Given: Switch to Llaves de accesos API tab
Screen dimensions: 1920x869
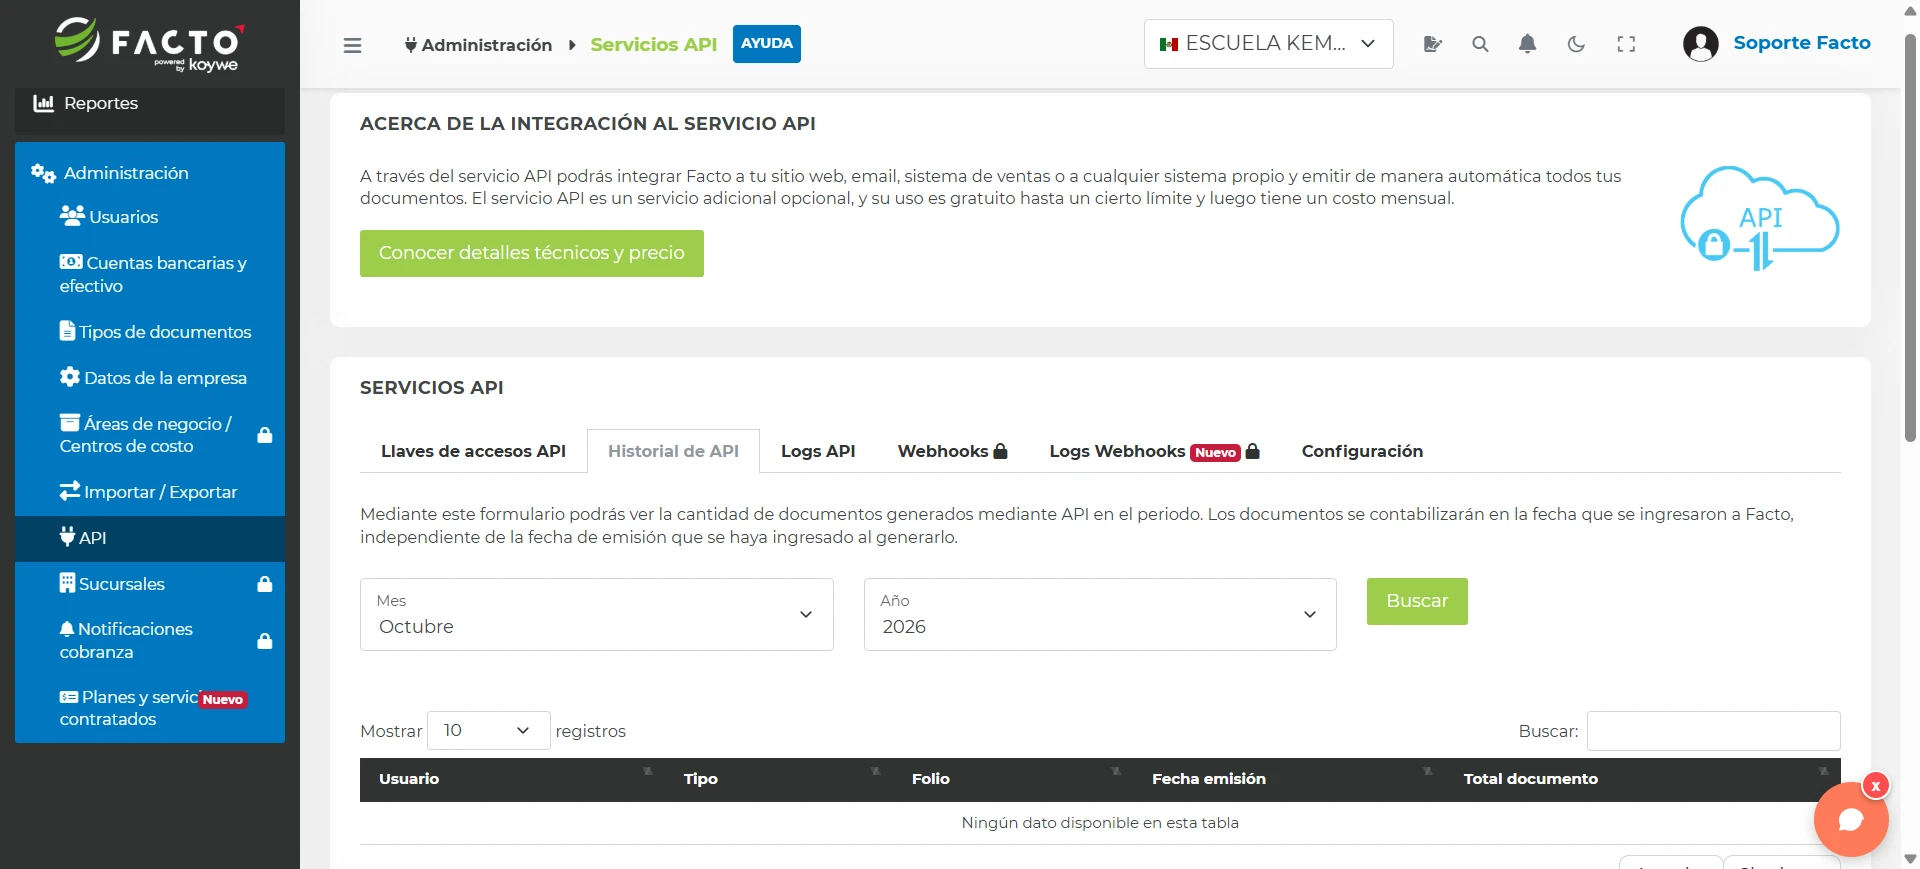Looking at the screenshot, I should point(473,451).
